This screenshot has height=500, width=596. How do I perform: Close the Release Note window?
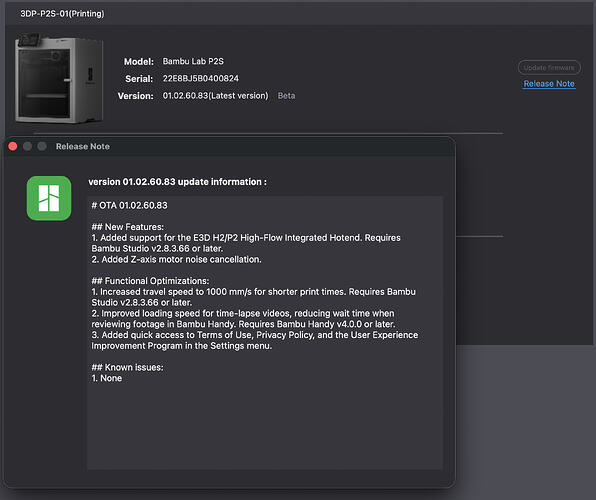[13, 146]
